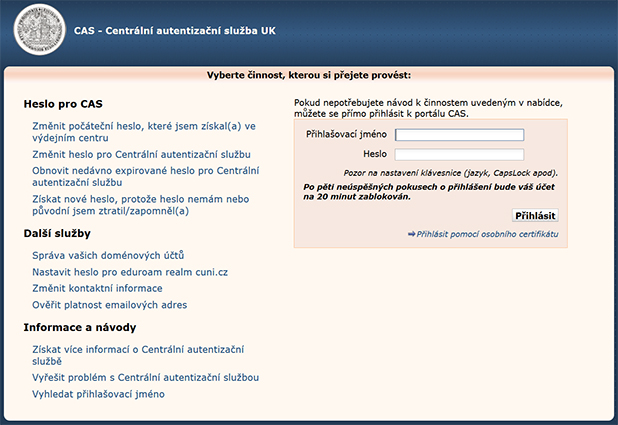
Task: Click the Heslo pro CAS heading
Action: (x=63, y=104)
